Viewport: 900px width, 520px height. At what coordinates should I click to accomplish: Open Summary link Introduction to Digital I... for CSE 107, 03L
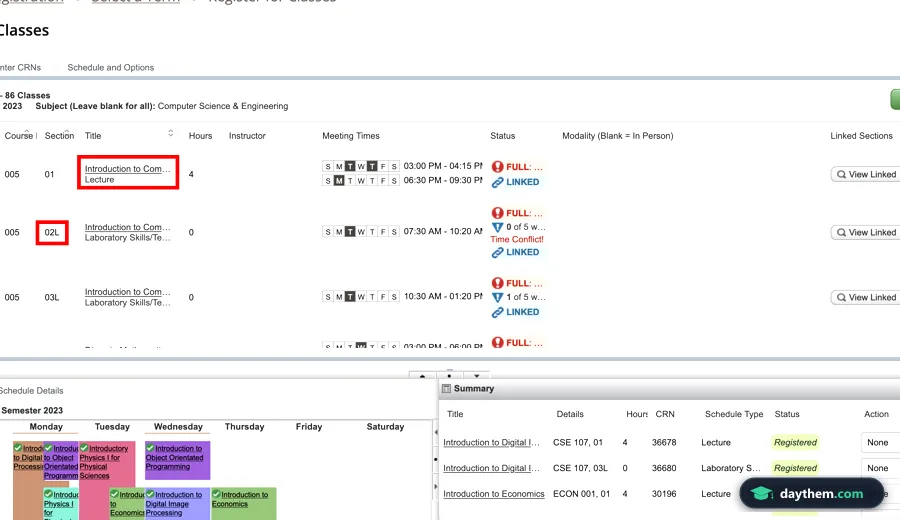491,468
